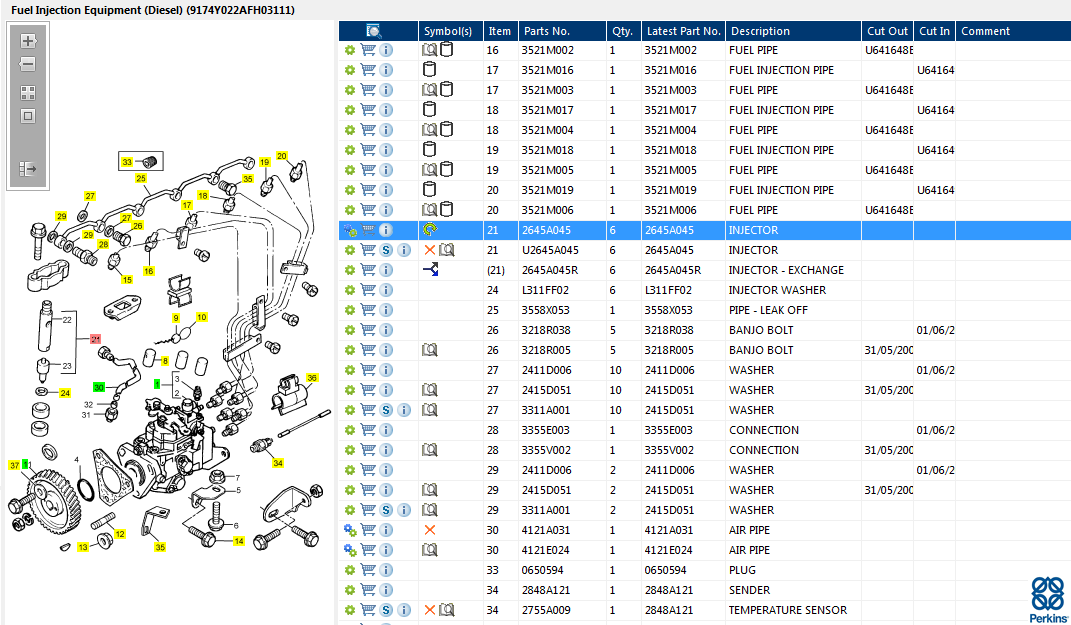Add part 3355E003 to cart
The height and width of the screenshot is (625, 1071).
pyautogui.click(x=368, y=430)
